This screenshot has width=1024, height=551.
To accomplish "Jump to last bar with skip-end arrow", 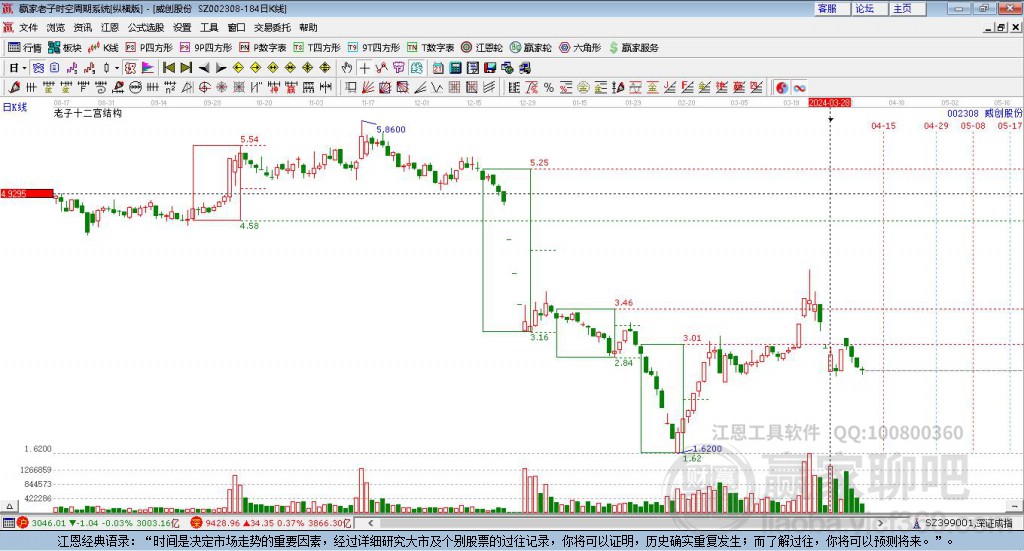I will tap(186, 68).
